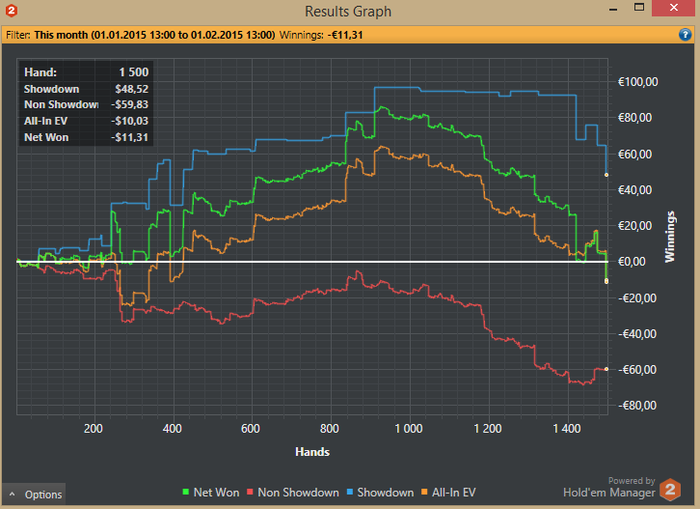Click the Non Showdown line endpoint marker
Image resolution: width=700 pixels, height=509 pixels.
(606, 369)
